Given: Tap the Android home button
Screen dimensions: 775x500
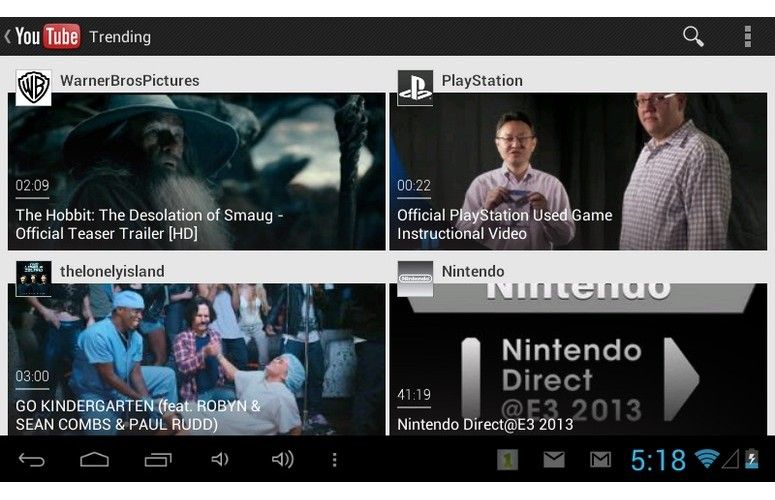Looking at the screenshot, I should (x=94, y=460).
